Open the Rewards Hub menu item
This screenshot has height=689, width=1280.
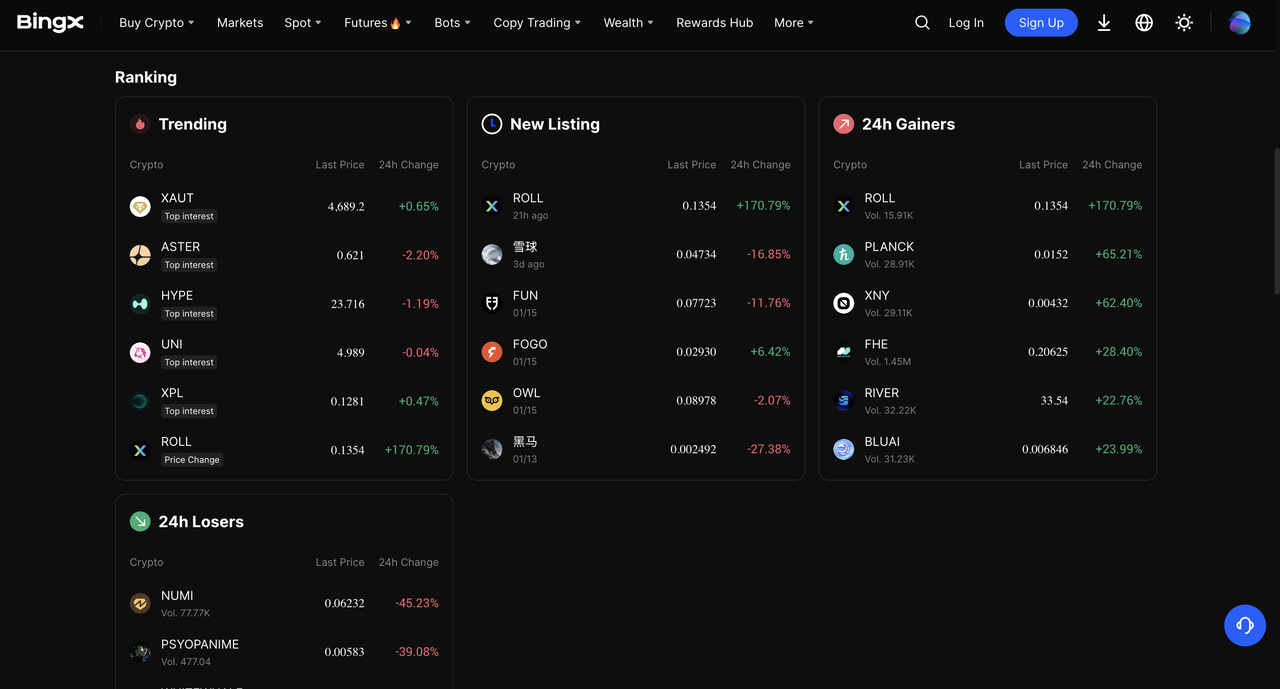pyautogui.click(x=714, y=23)
